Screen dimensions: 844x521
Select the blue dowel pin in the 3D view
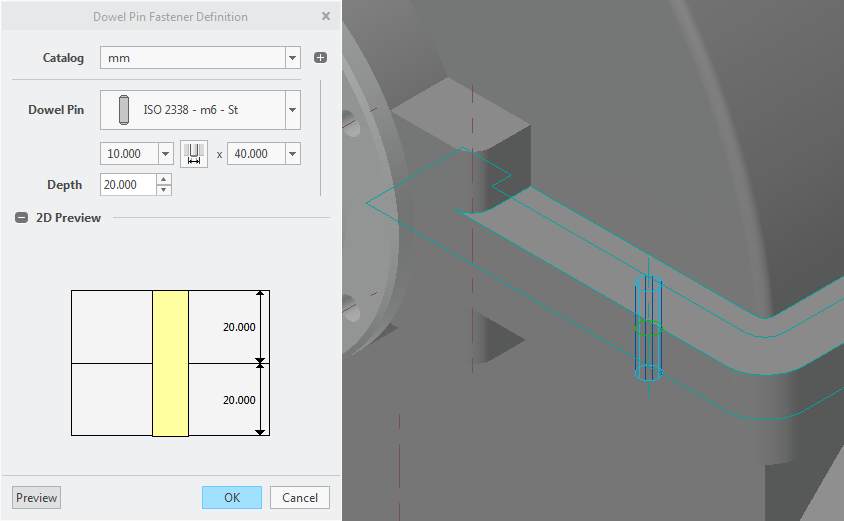coord(648,328)
